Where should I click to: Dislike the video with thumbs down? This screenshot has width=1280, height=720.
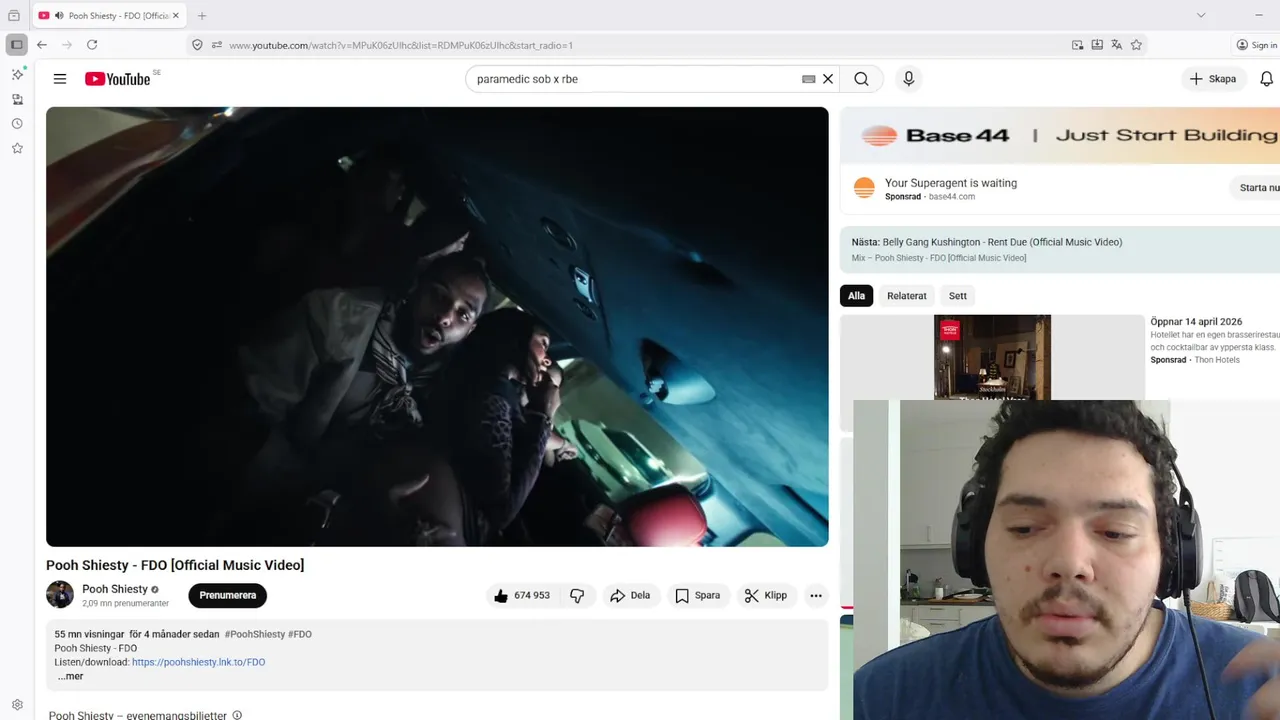[x=577, y=595]
